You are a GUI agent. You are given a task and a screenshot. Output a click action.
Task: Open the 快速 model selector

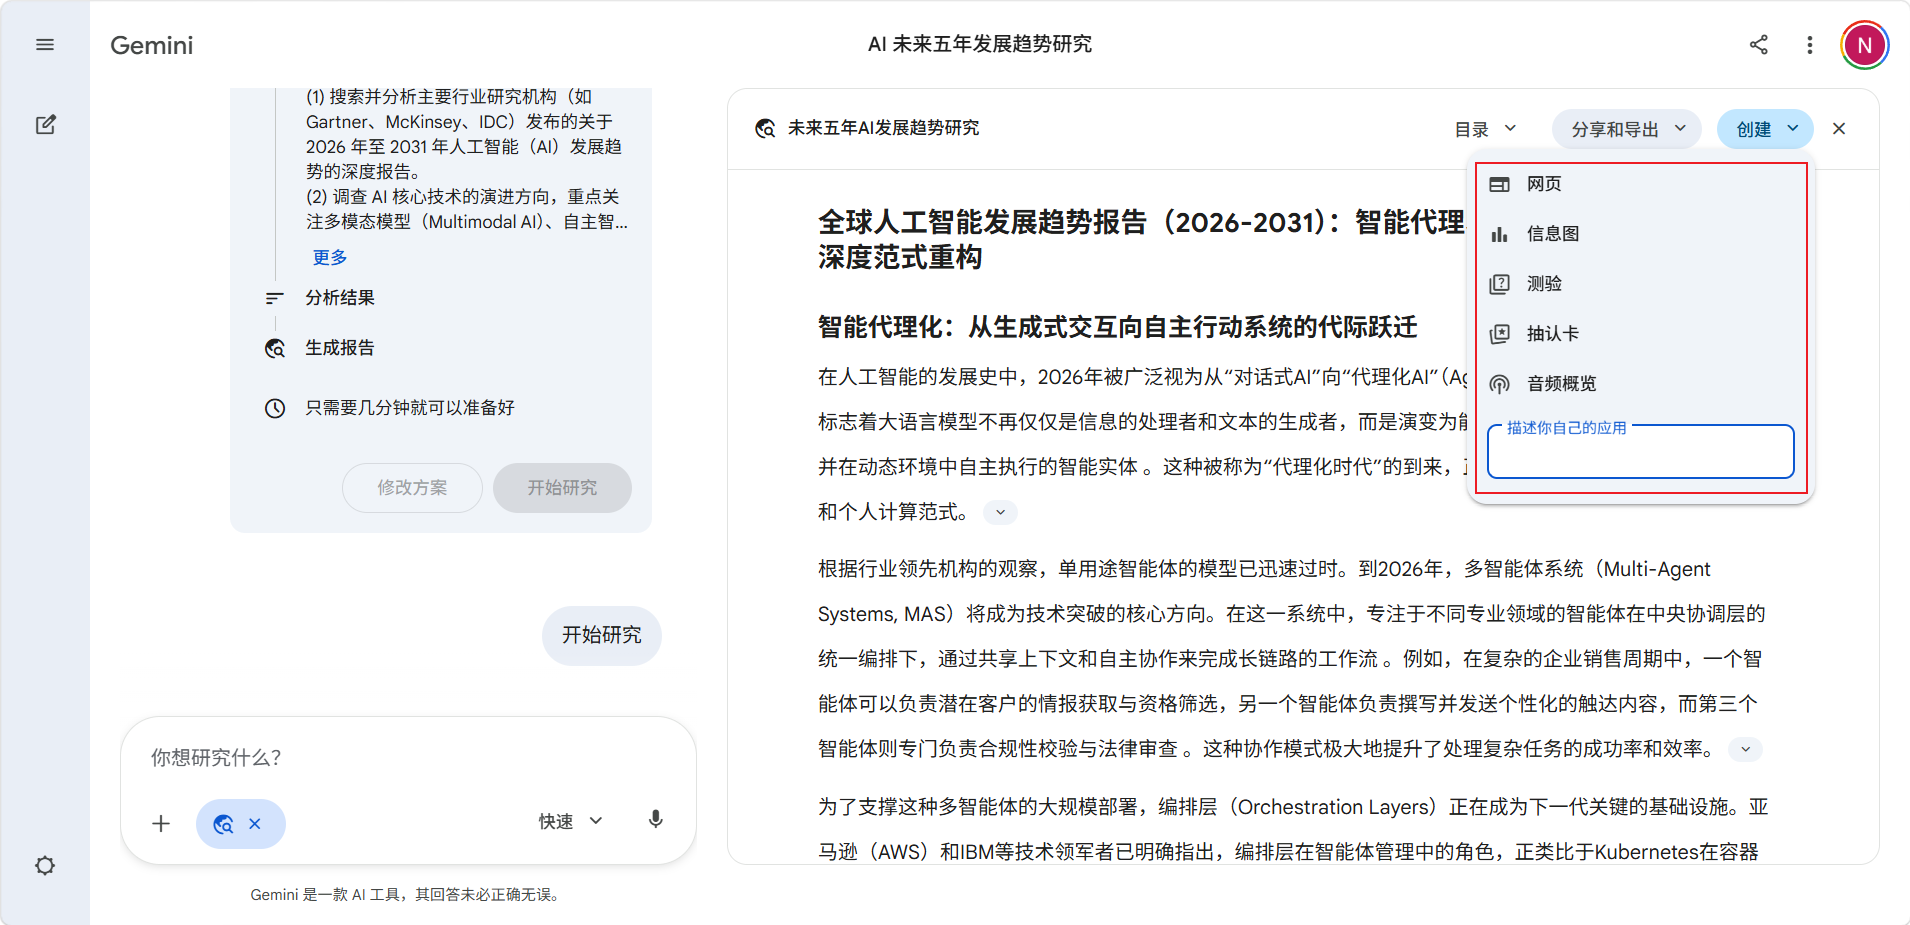pyautogui.click(x=570, y=821)
